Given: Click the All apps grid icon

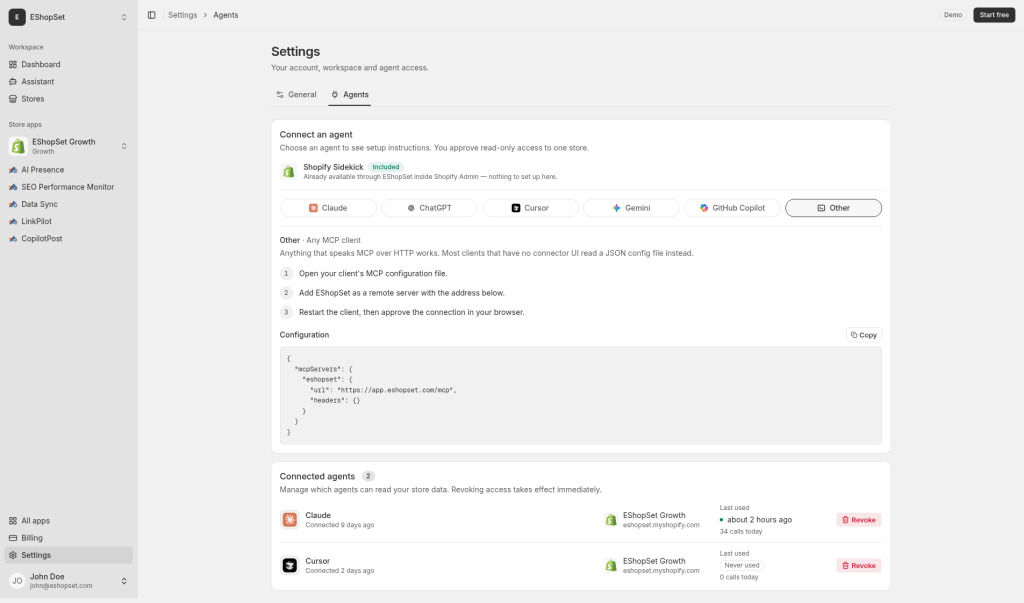Looking at the screenshot, I should pos(13,521).
